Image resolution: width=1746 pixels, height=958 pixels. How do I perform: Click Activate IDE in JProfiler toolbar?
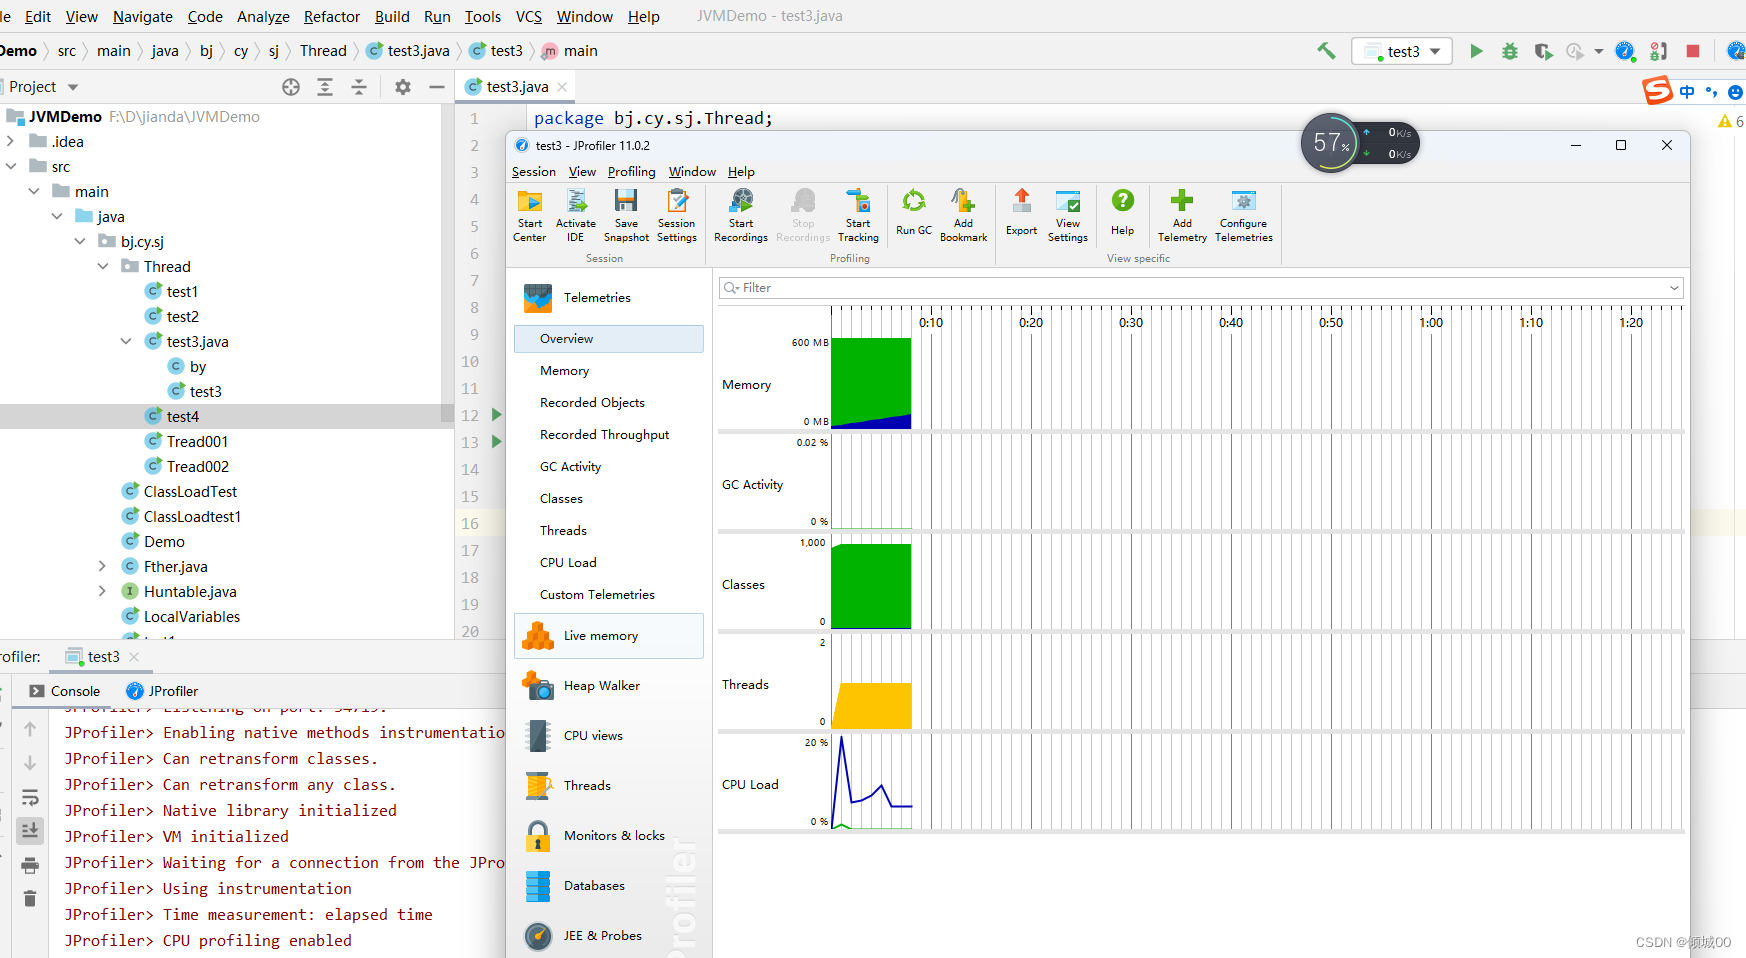575,215
